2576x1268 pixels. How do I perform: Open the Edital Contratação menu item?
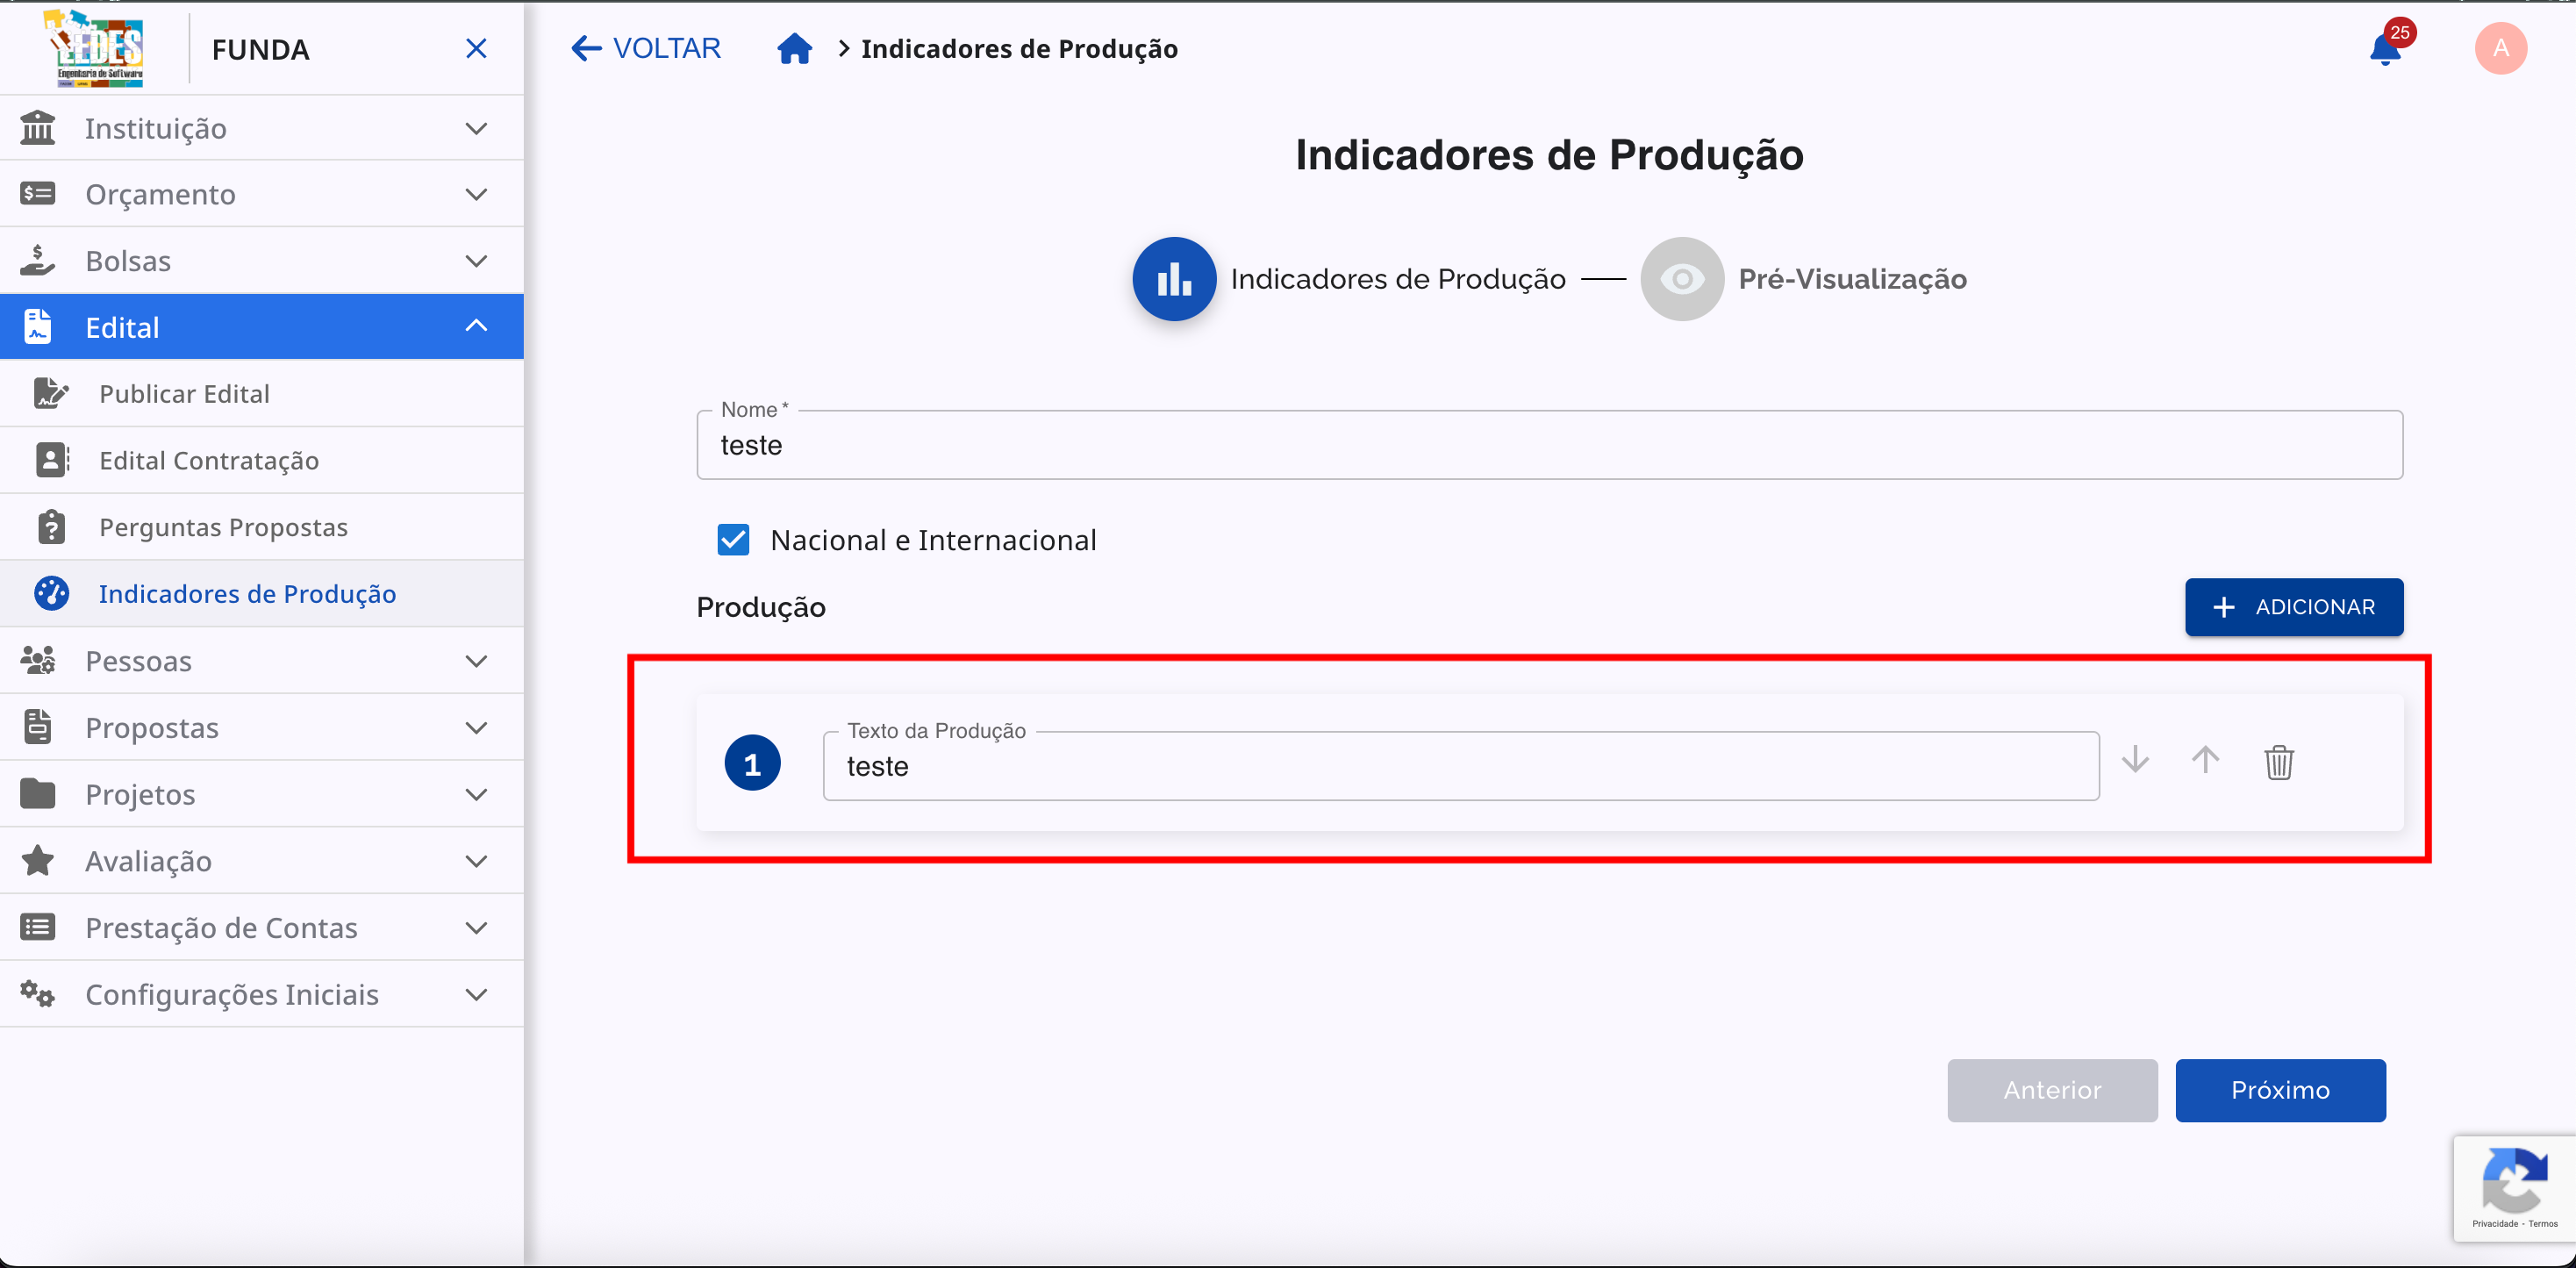coord(209,460)
